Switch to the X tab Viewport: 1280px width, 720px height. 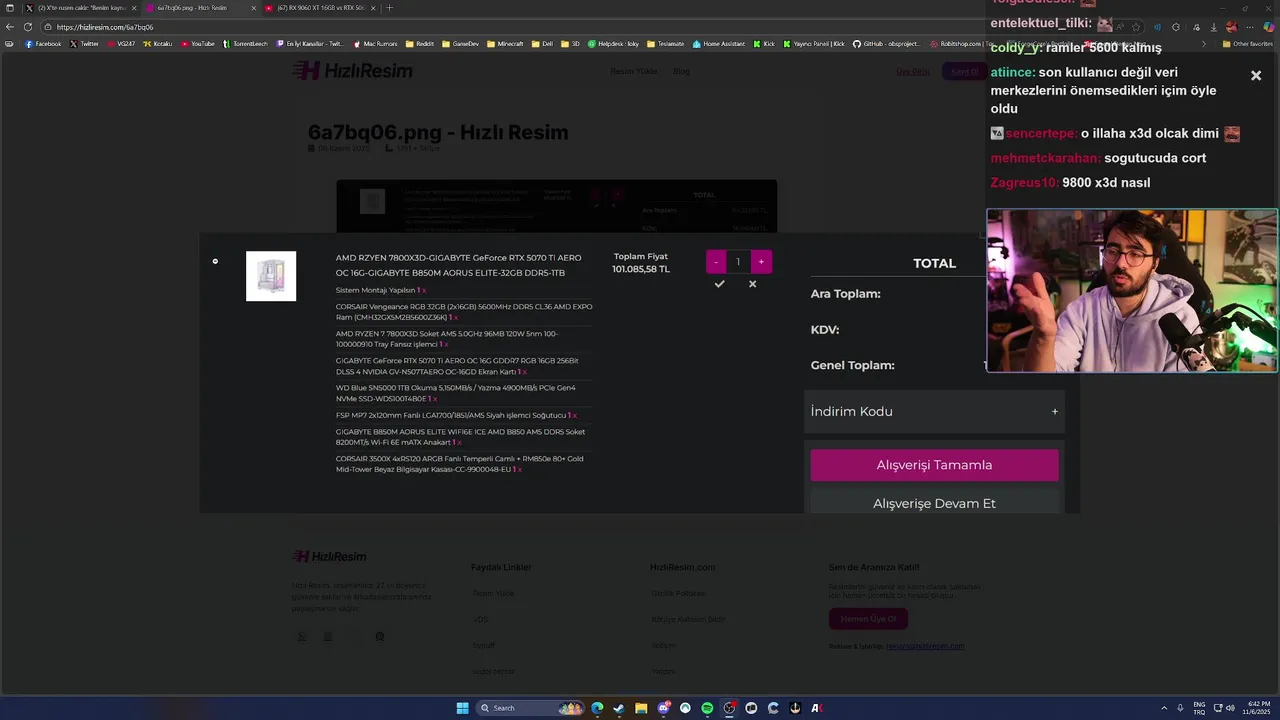[x=82, y=8]
